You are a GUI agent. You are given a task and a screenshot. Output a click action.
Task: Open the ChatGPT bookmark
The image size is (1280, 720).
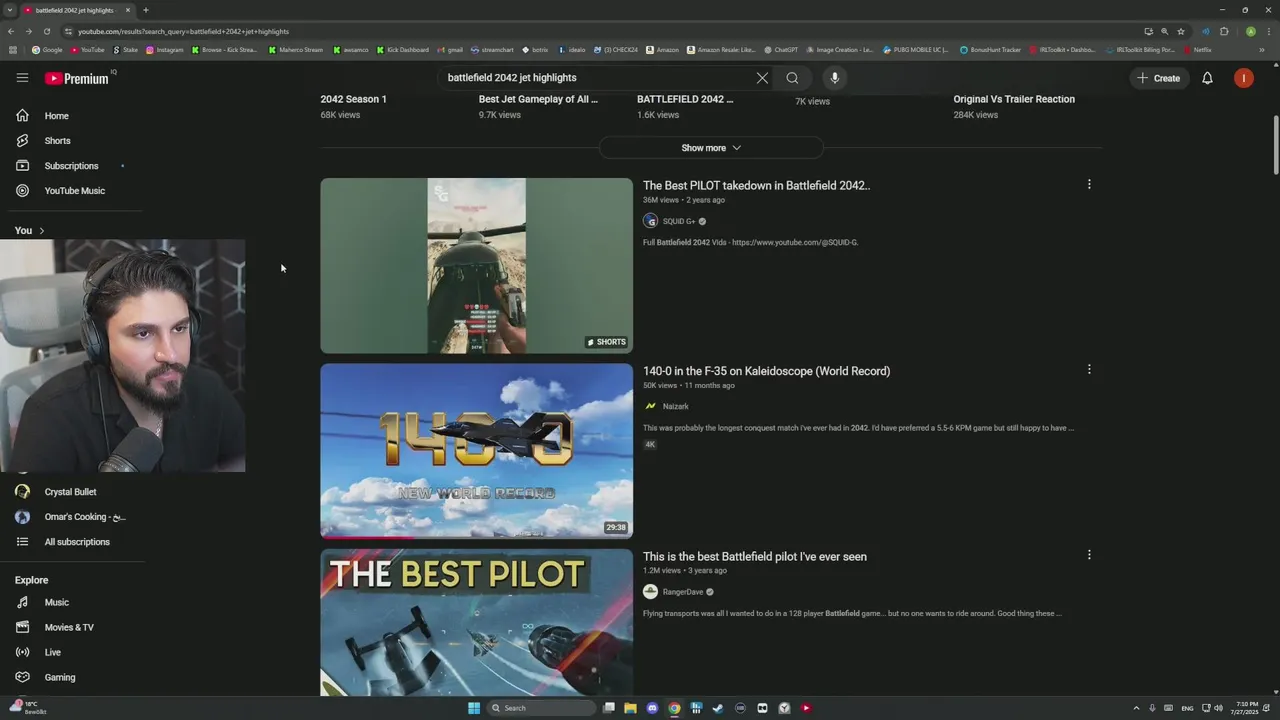pyautogui.click(x=781, y=49)
